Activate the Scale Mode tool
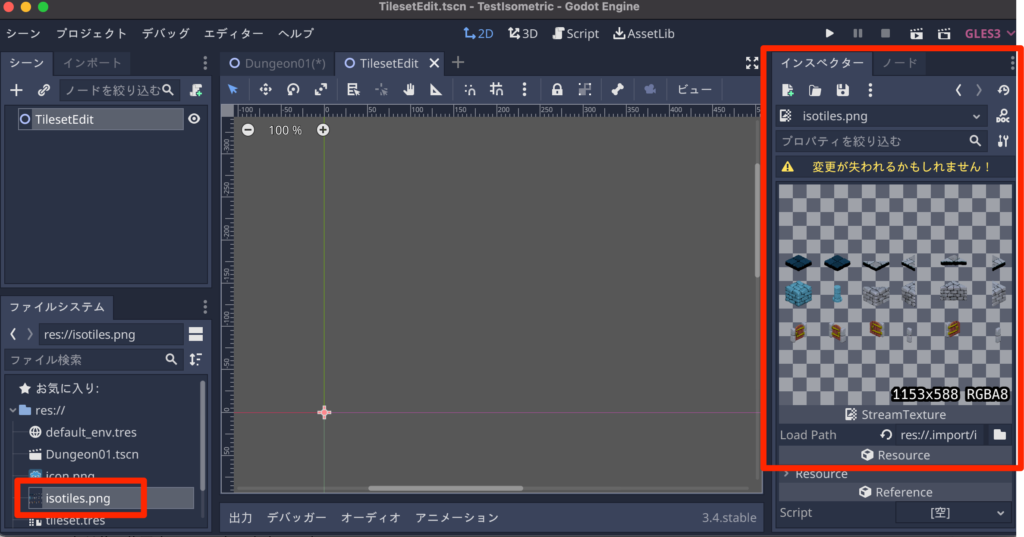1024x537 pixels. click(321, 90)
